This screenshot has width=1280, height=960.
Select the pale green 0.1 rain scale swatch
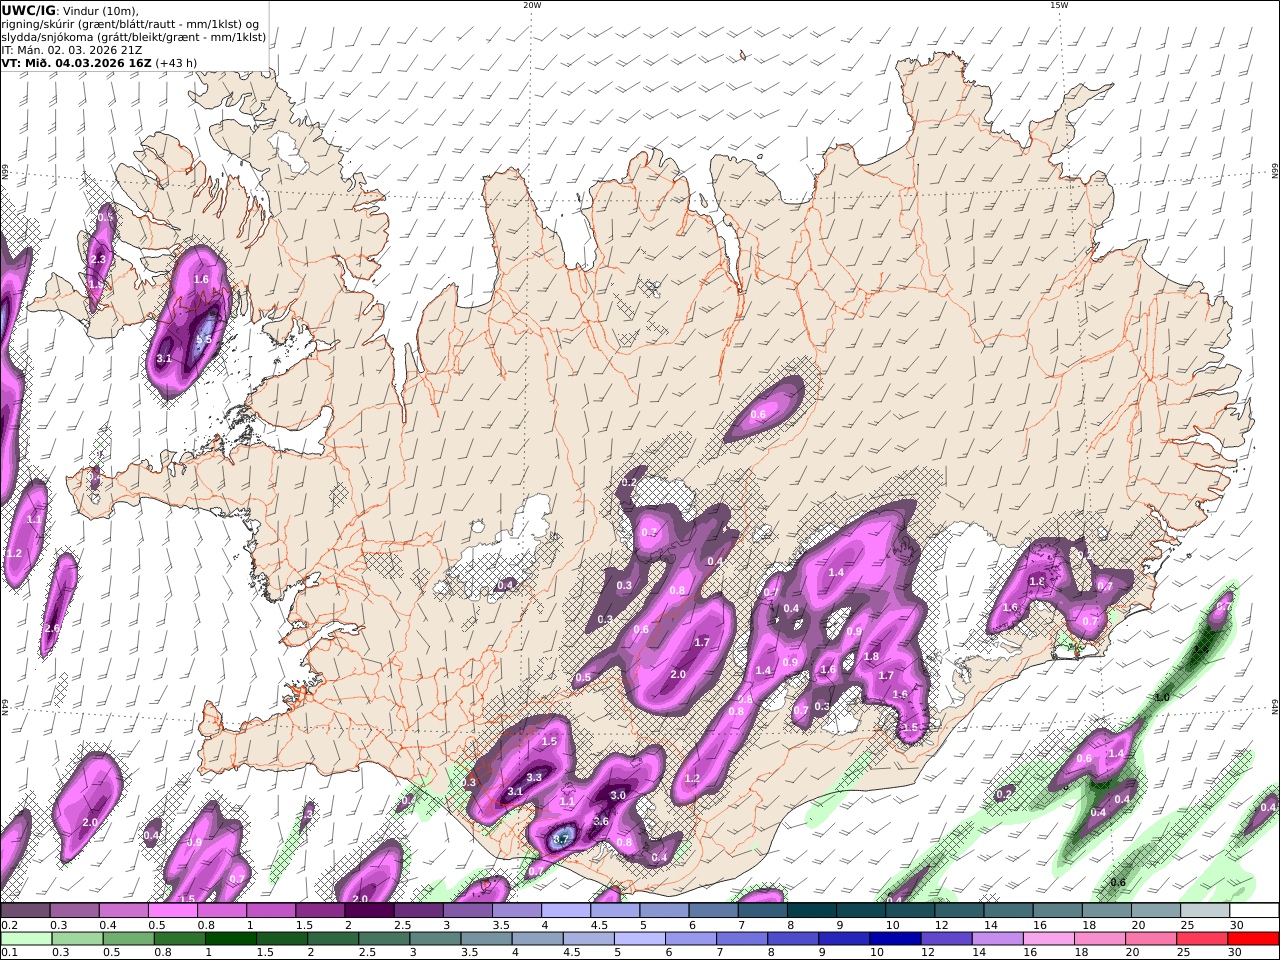[x=26, y=939]
